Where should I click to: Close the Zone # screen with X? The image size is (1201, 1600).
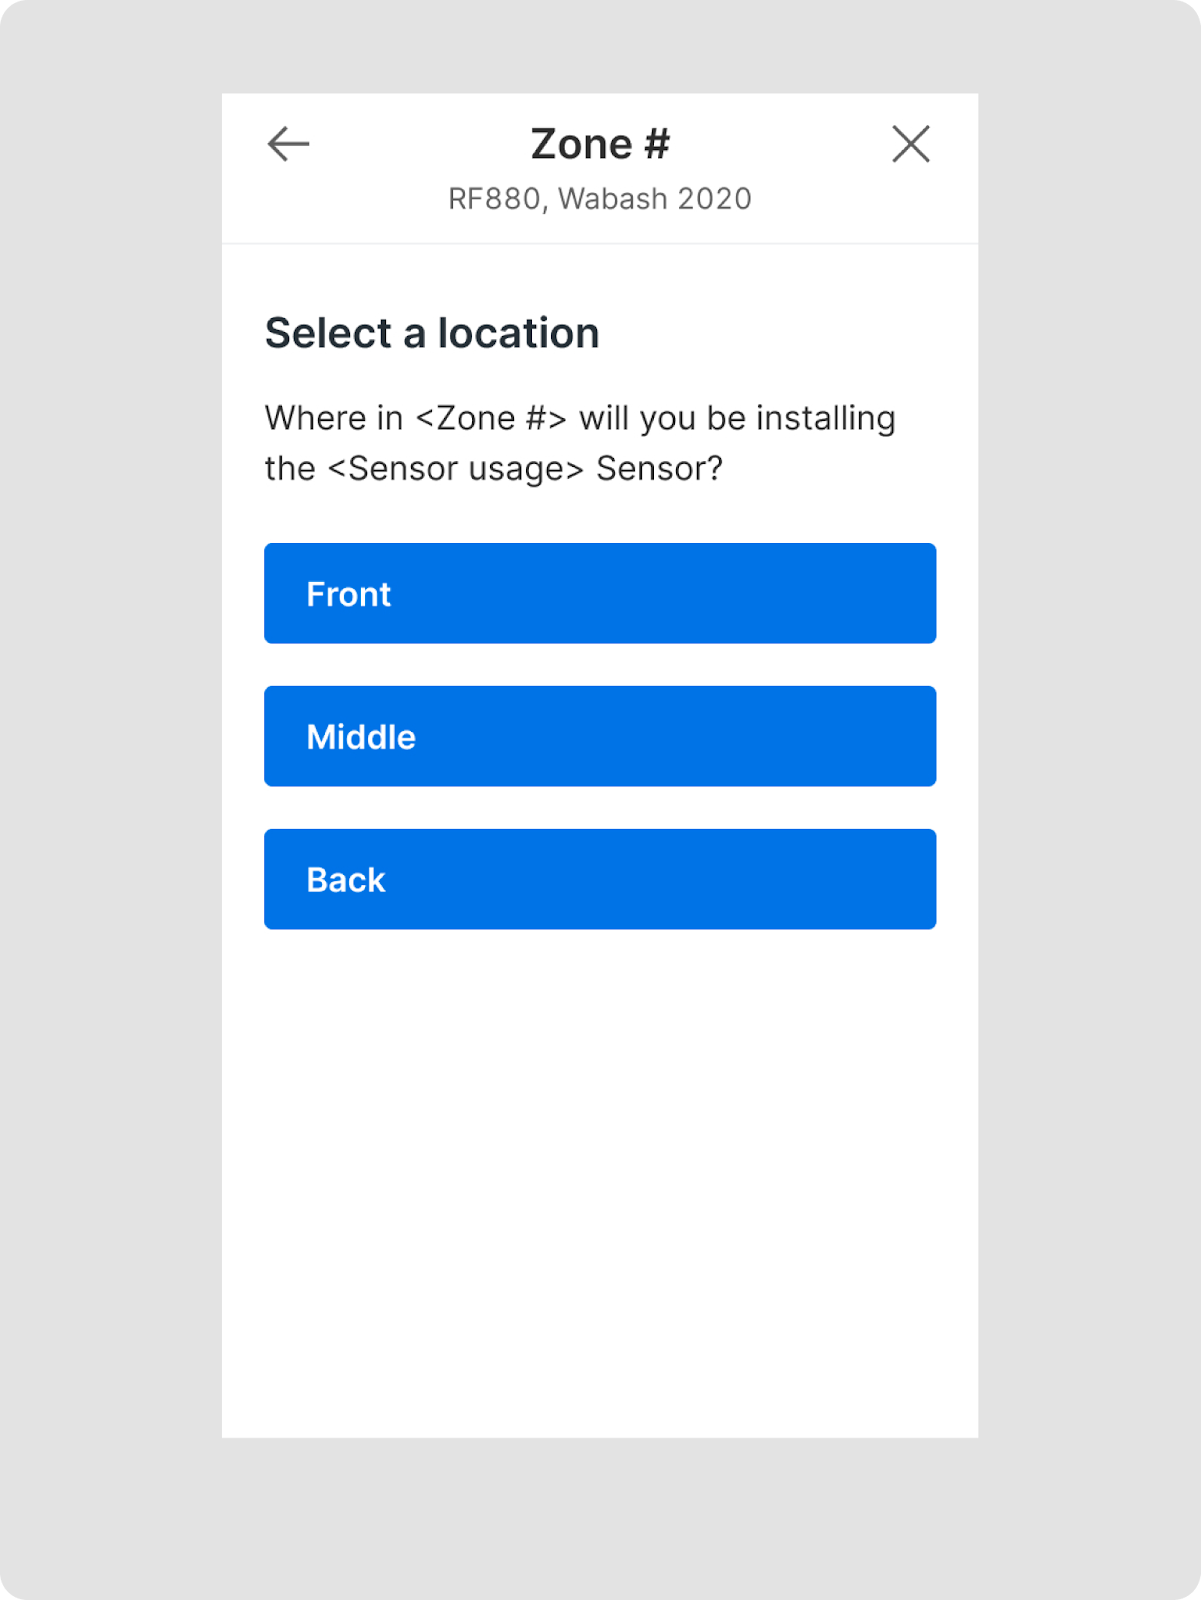click(910, 144)
